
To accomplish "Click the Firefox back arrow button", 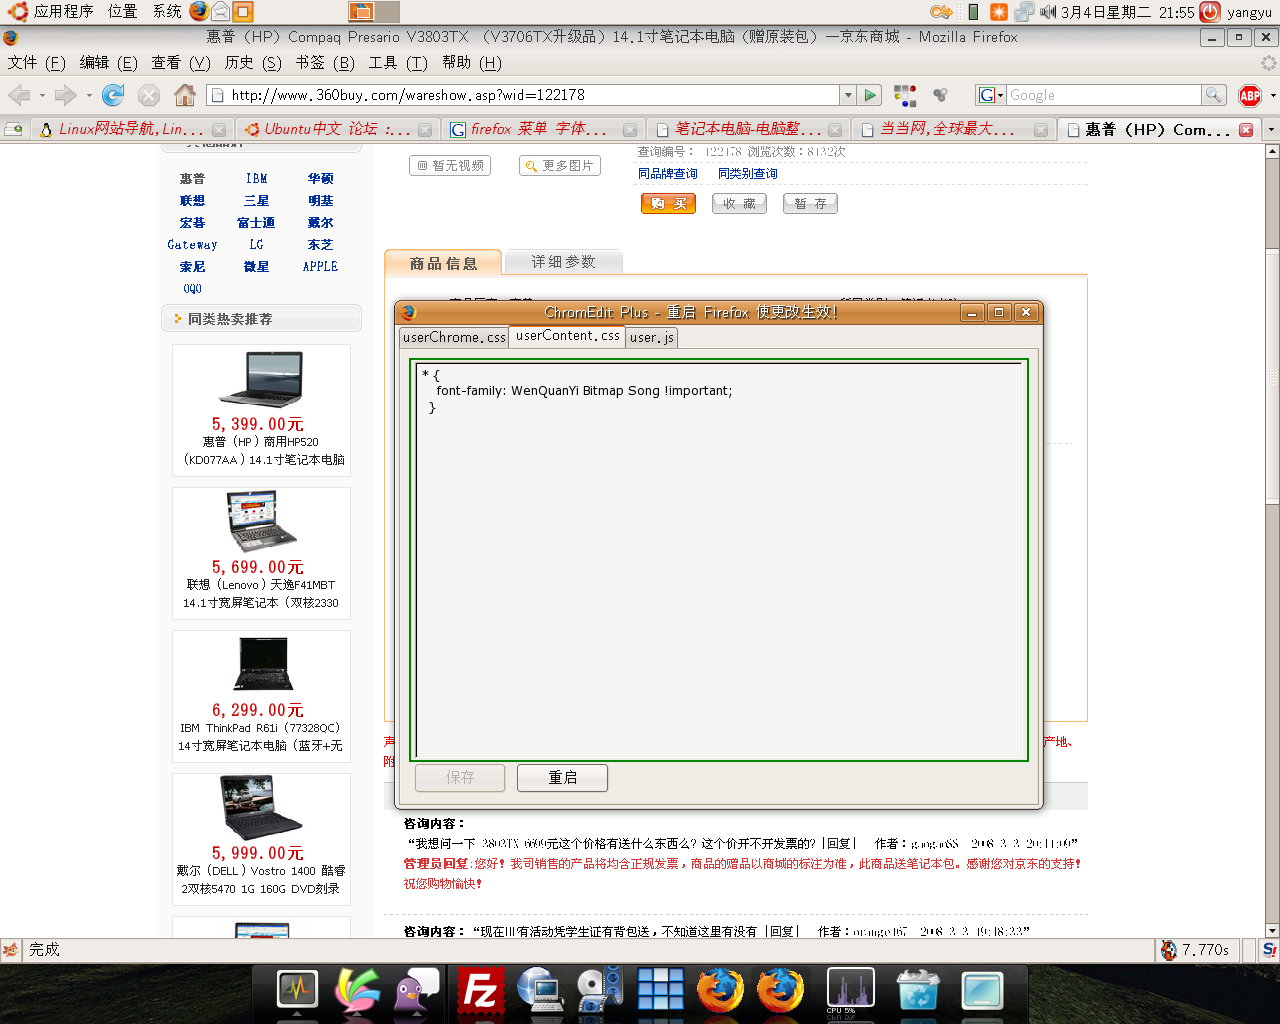I will tap(19, 95).
